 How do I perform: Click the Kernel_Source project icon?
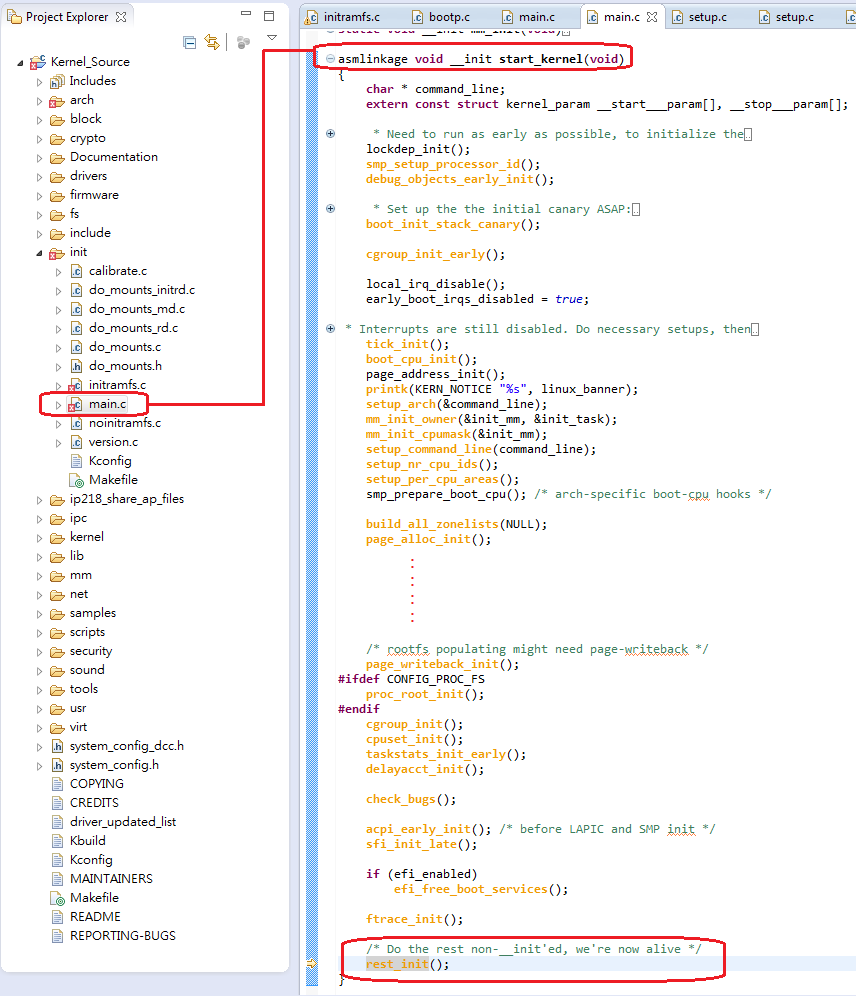[36, 61]
